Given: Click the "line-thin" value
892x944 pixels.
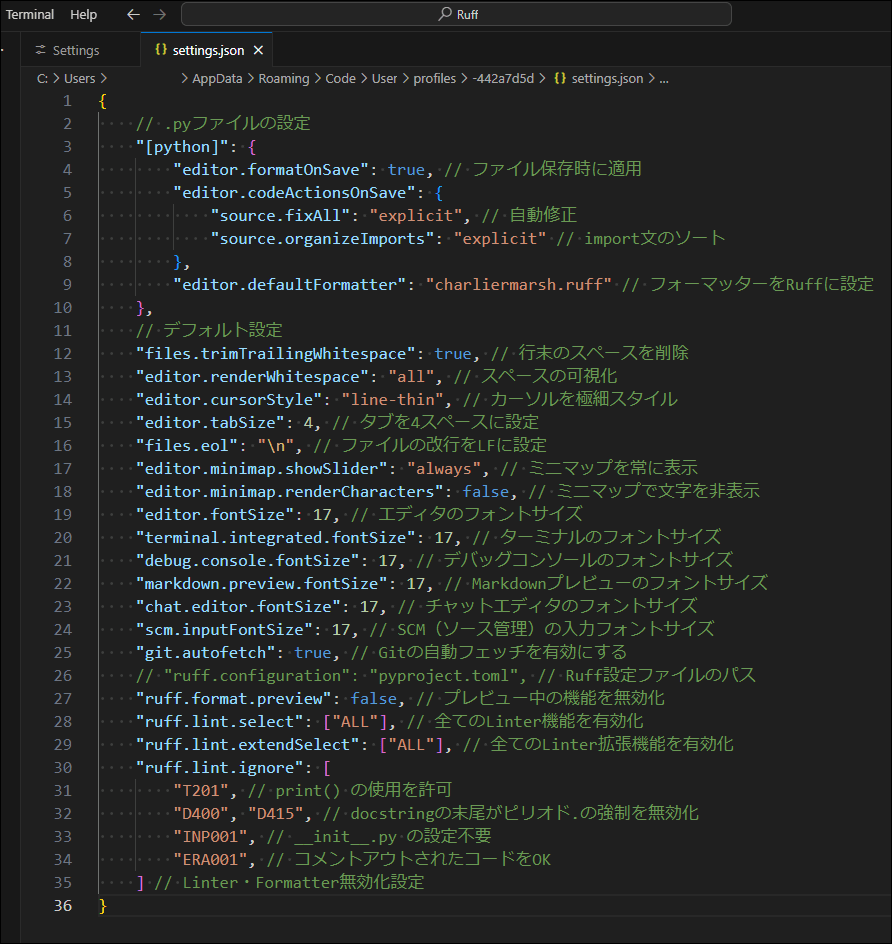Looking at the screenshot, I should tap(392, 400).
